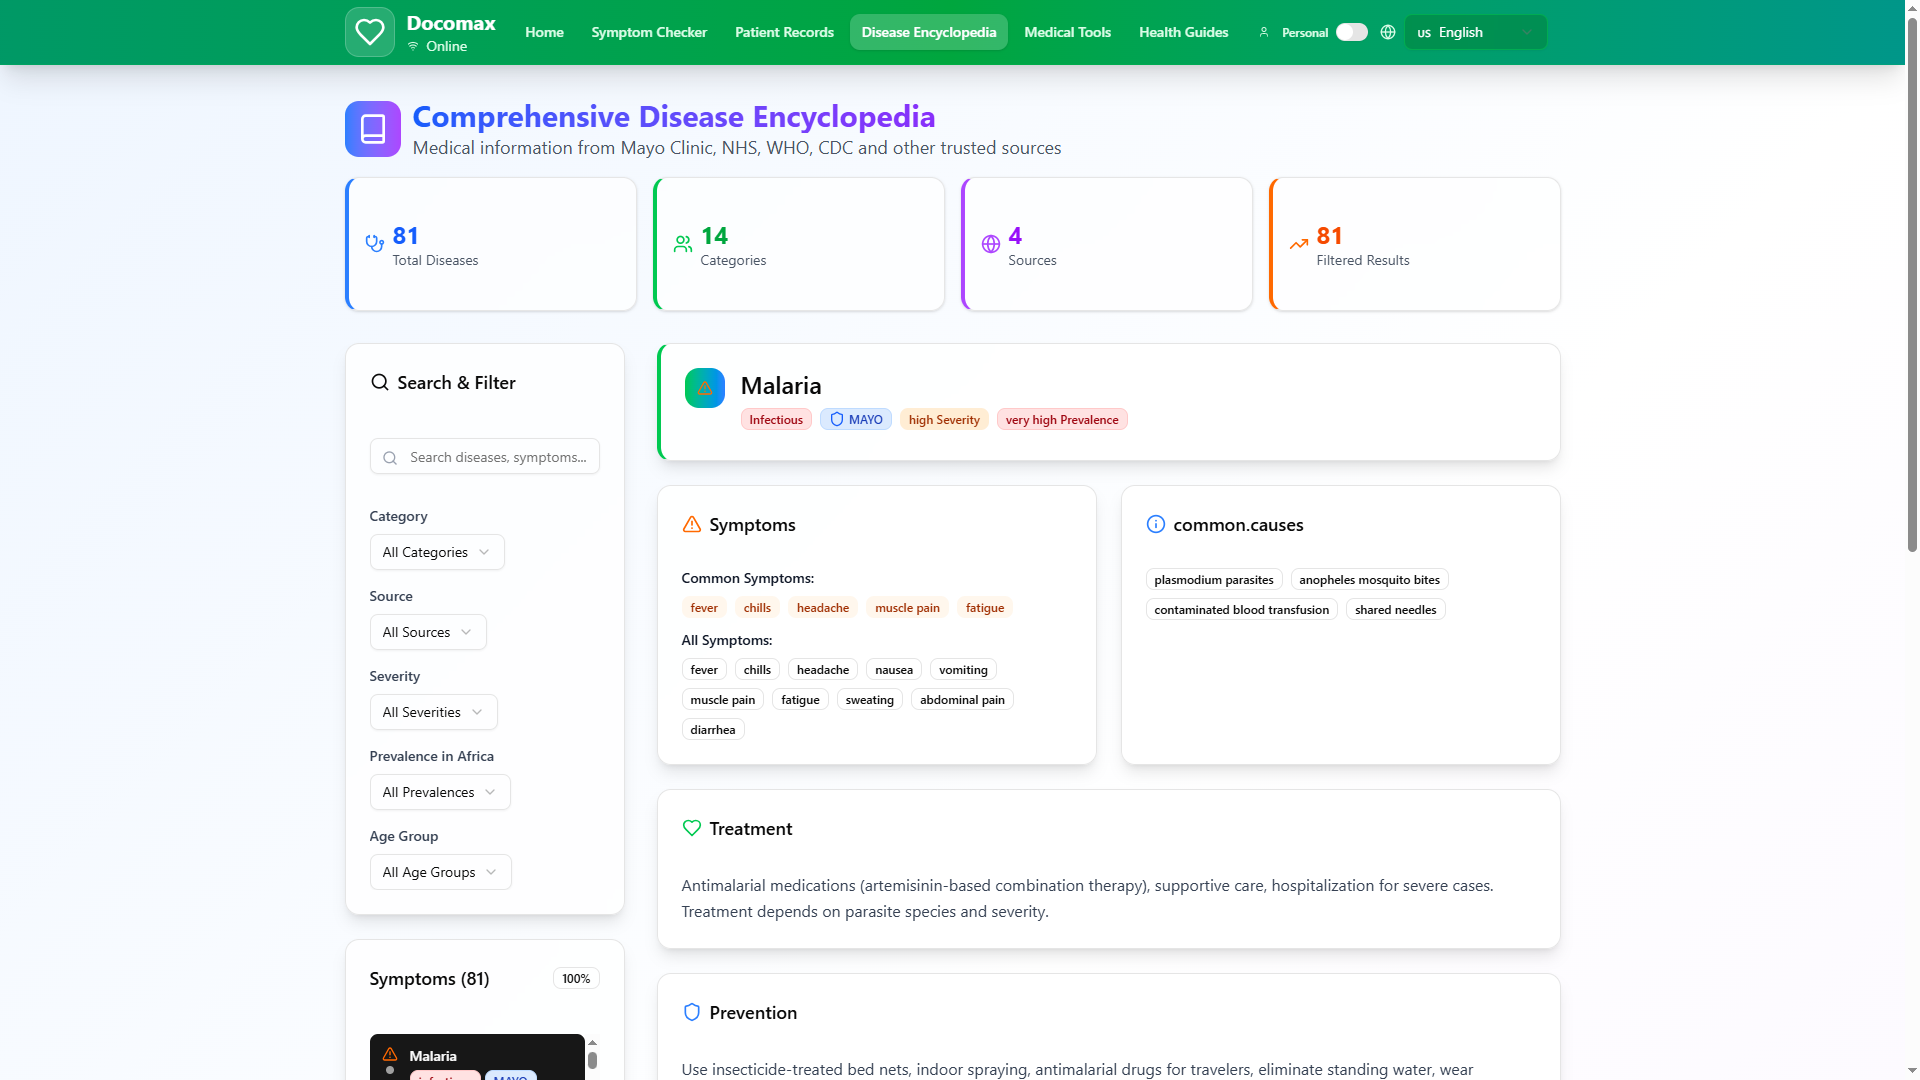Expand the All Severities dropdown
The image size is (1920, 1080).
[433, 712]
